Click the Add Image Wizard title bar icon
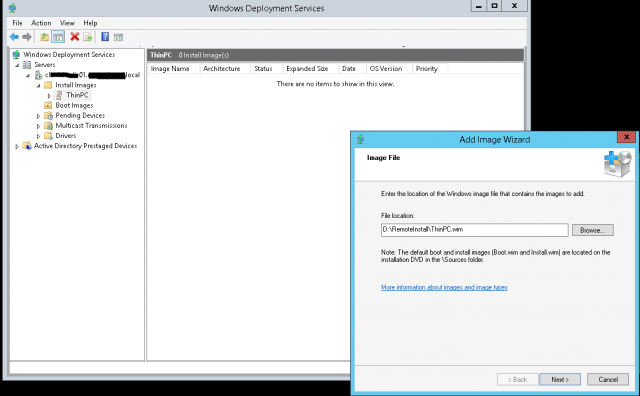The image size is (640, 396). pyautogui.click(x=360, y=140)
